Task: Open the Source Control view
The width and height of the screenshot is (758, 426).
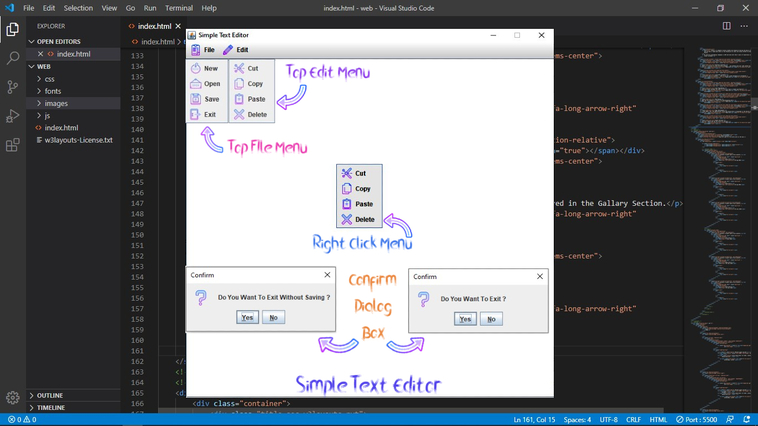Action: click(13, 88)
